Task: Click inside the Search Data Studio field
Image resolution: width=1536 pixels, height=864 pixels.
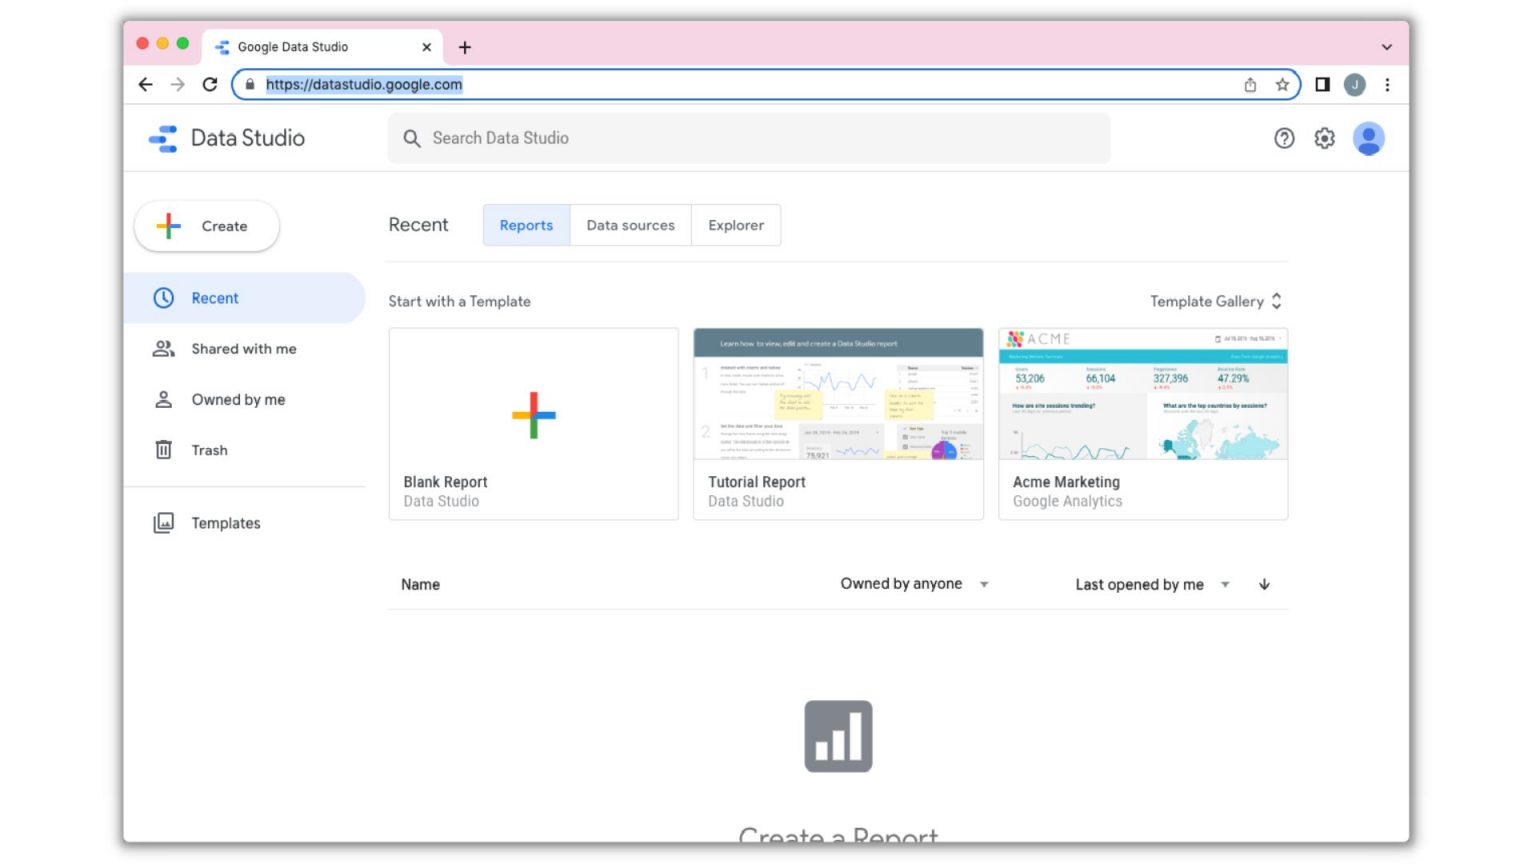Action: coord(749,139)
